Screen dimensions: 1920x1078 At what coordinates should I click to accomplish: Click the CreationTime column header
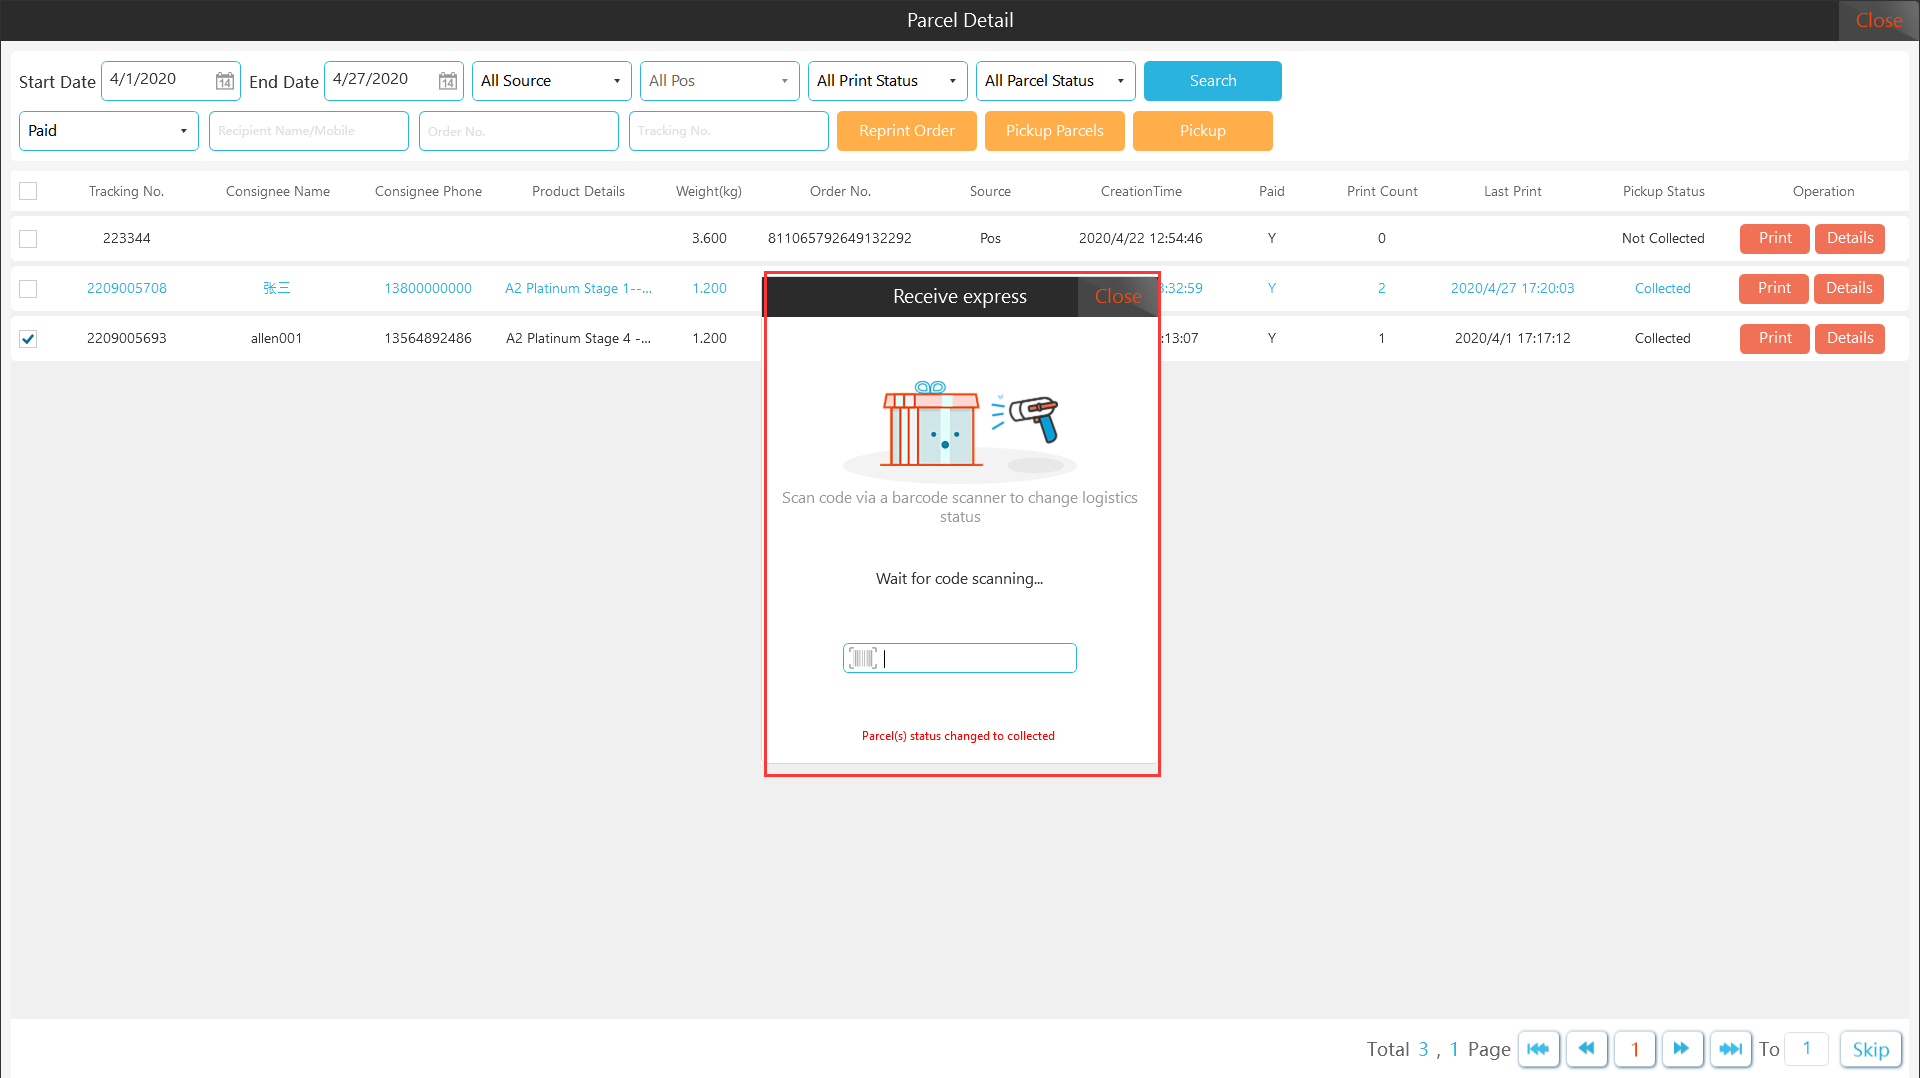[x=1141, y=191]
